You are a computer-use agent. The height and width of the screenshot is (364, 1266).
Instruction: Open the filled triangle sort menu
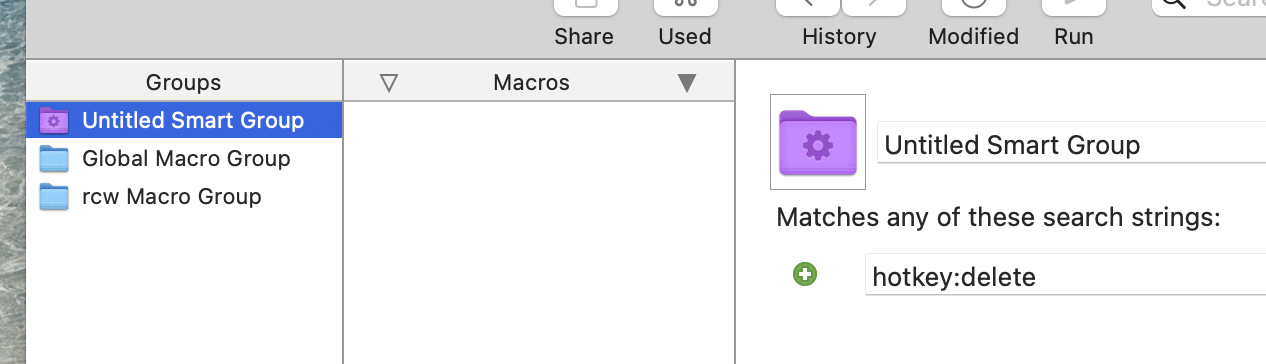pyautogui.click(x=686, y=83)
